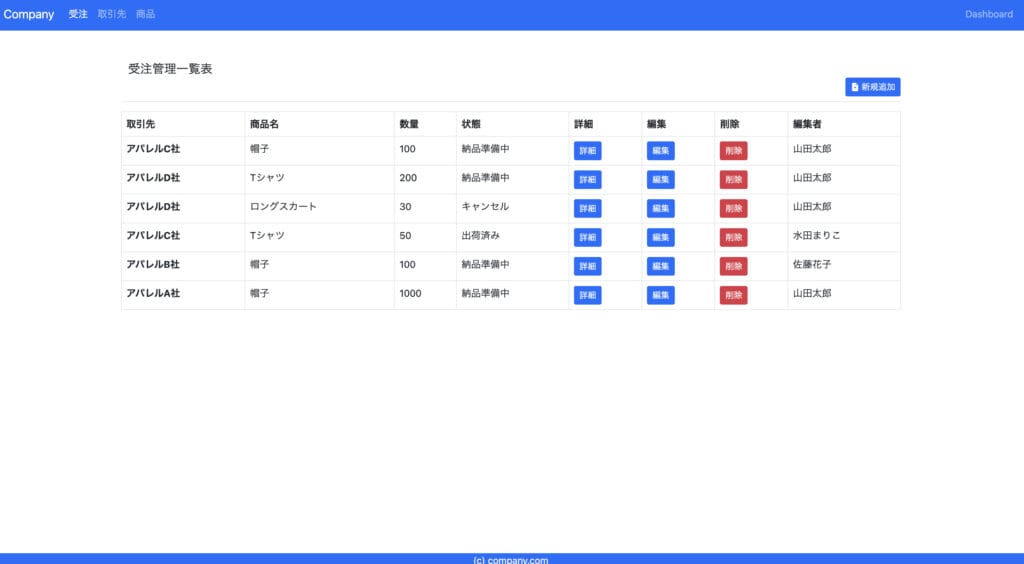Screen dimensions: 1024x564
Task: Open 詳細 for the キャンセル order
Action: pos(587,208)
